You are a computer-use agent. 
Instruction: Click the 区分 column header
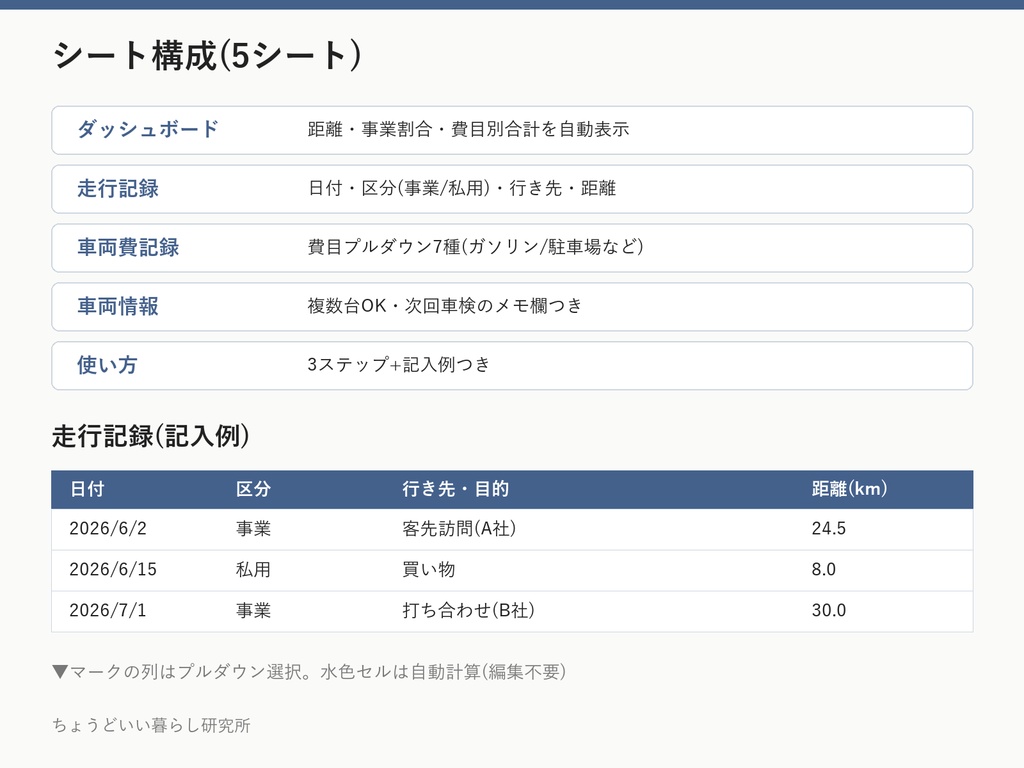253,489
